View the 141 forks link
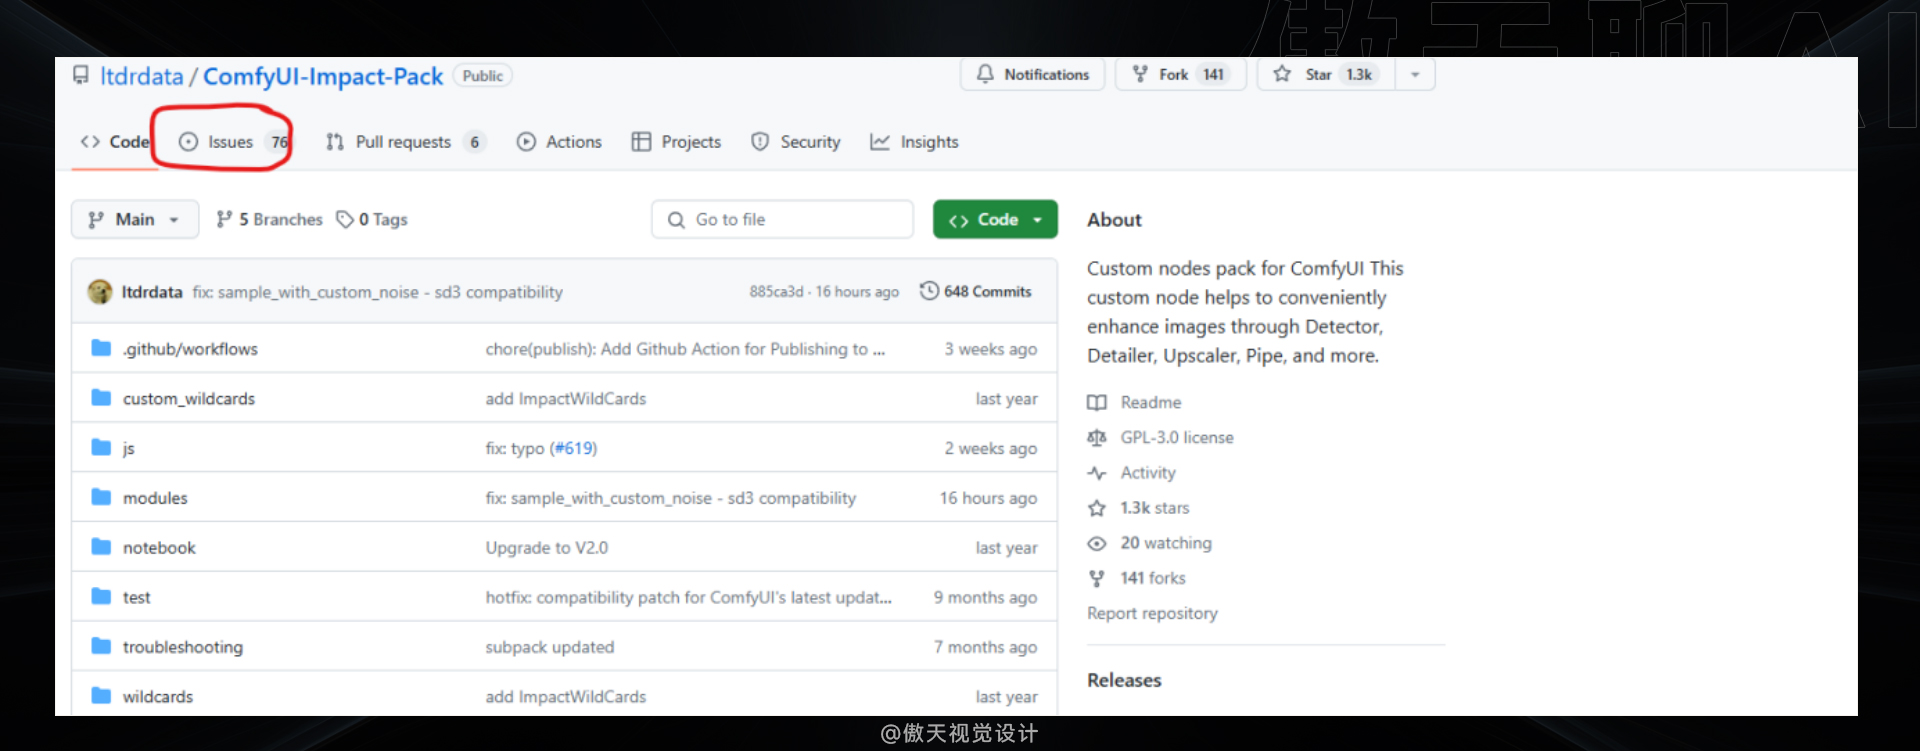 pyautogui.click(x=1153, y=578)
